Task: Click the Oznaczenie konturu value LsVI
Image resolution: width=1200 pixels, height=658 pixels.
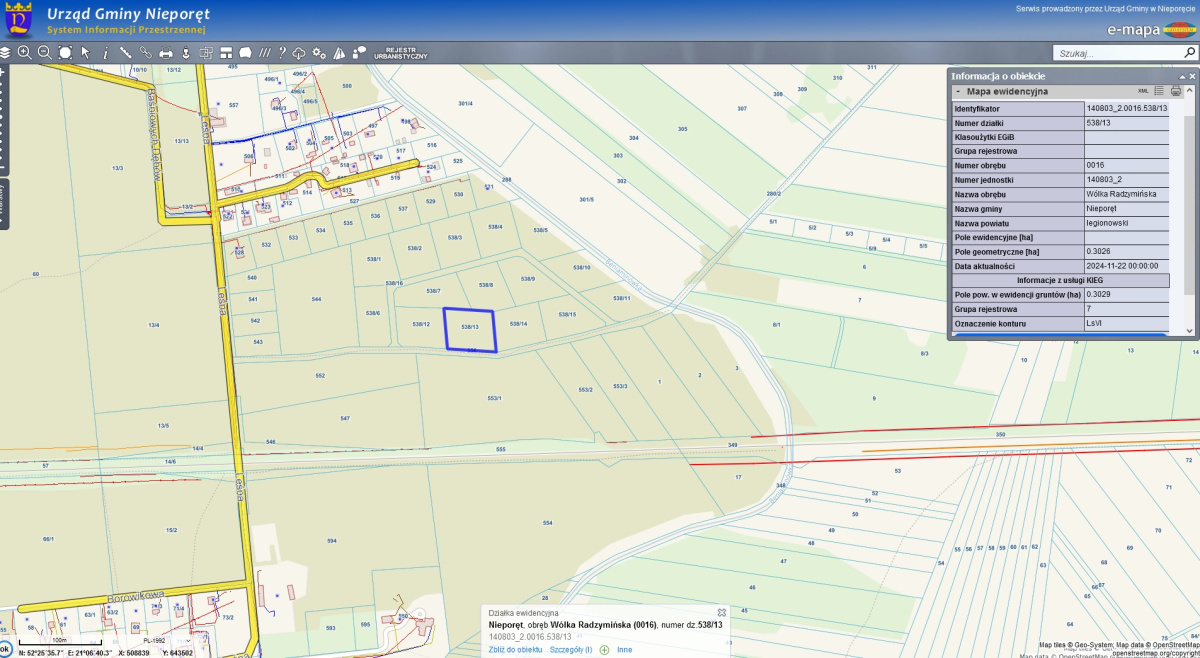Action: [x=1094, y=324]
